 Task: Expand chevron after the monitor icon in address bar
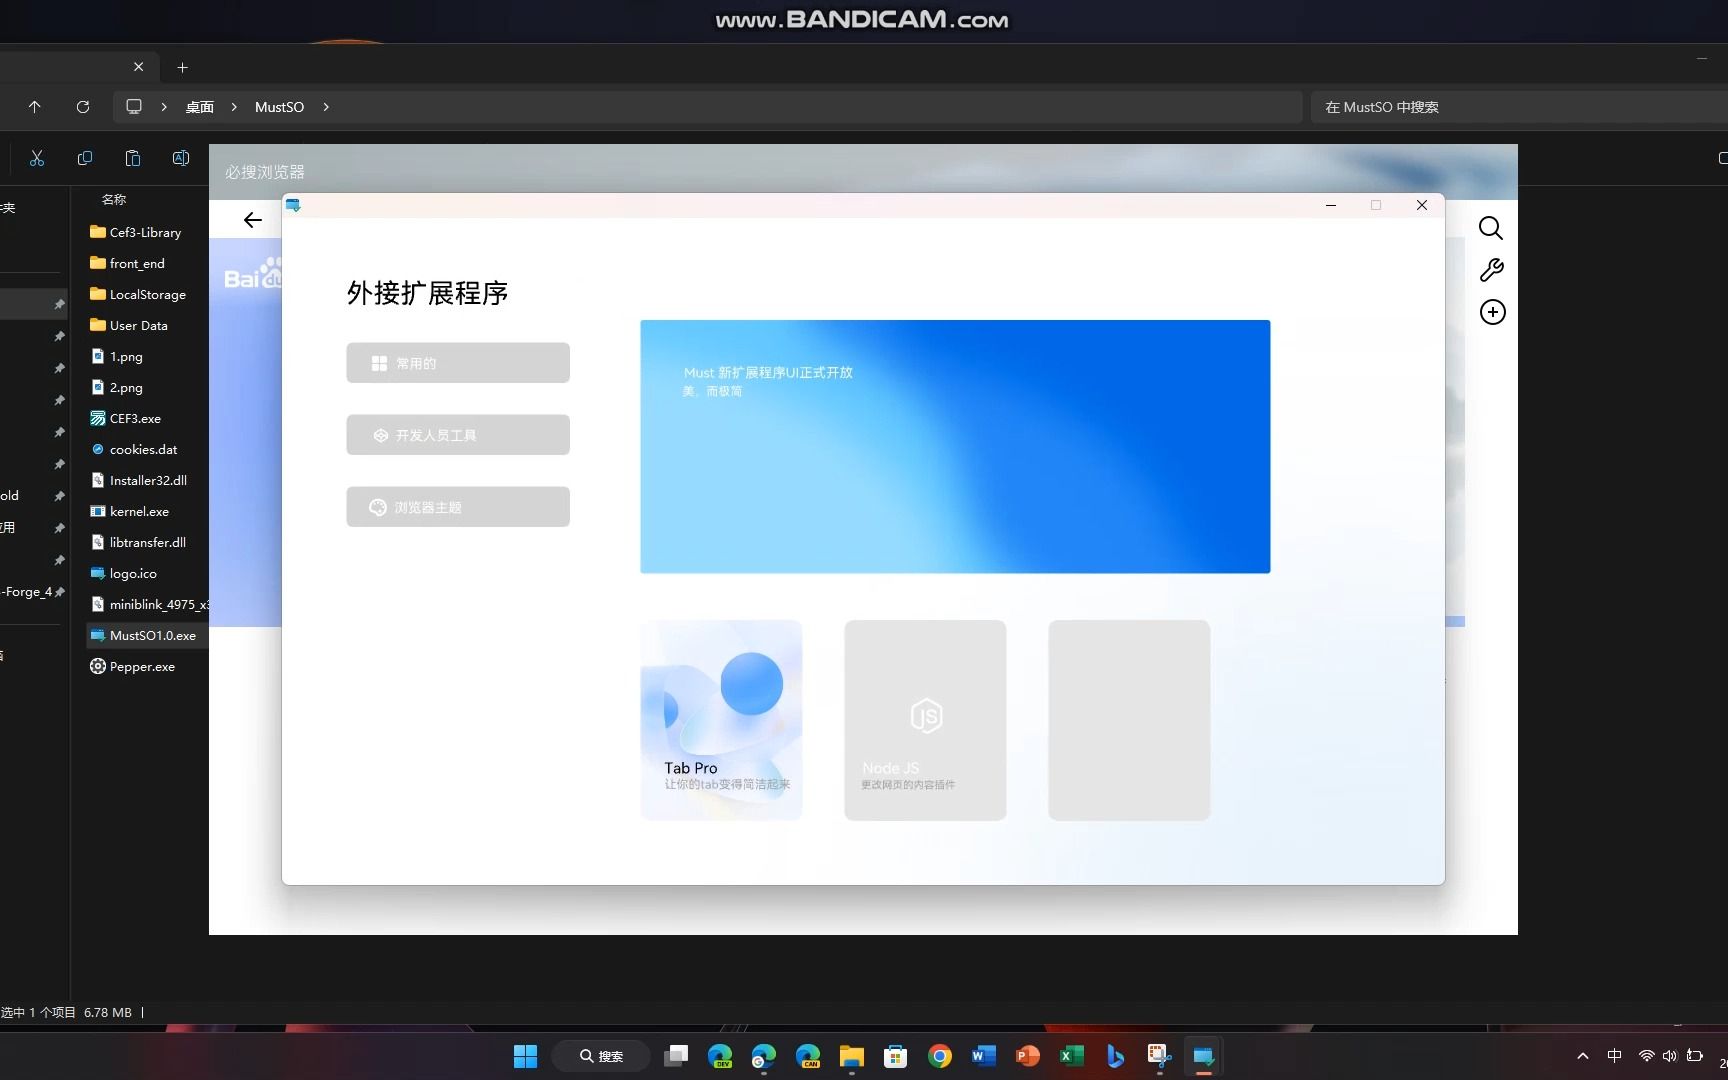(164, 107)
